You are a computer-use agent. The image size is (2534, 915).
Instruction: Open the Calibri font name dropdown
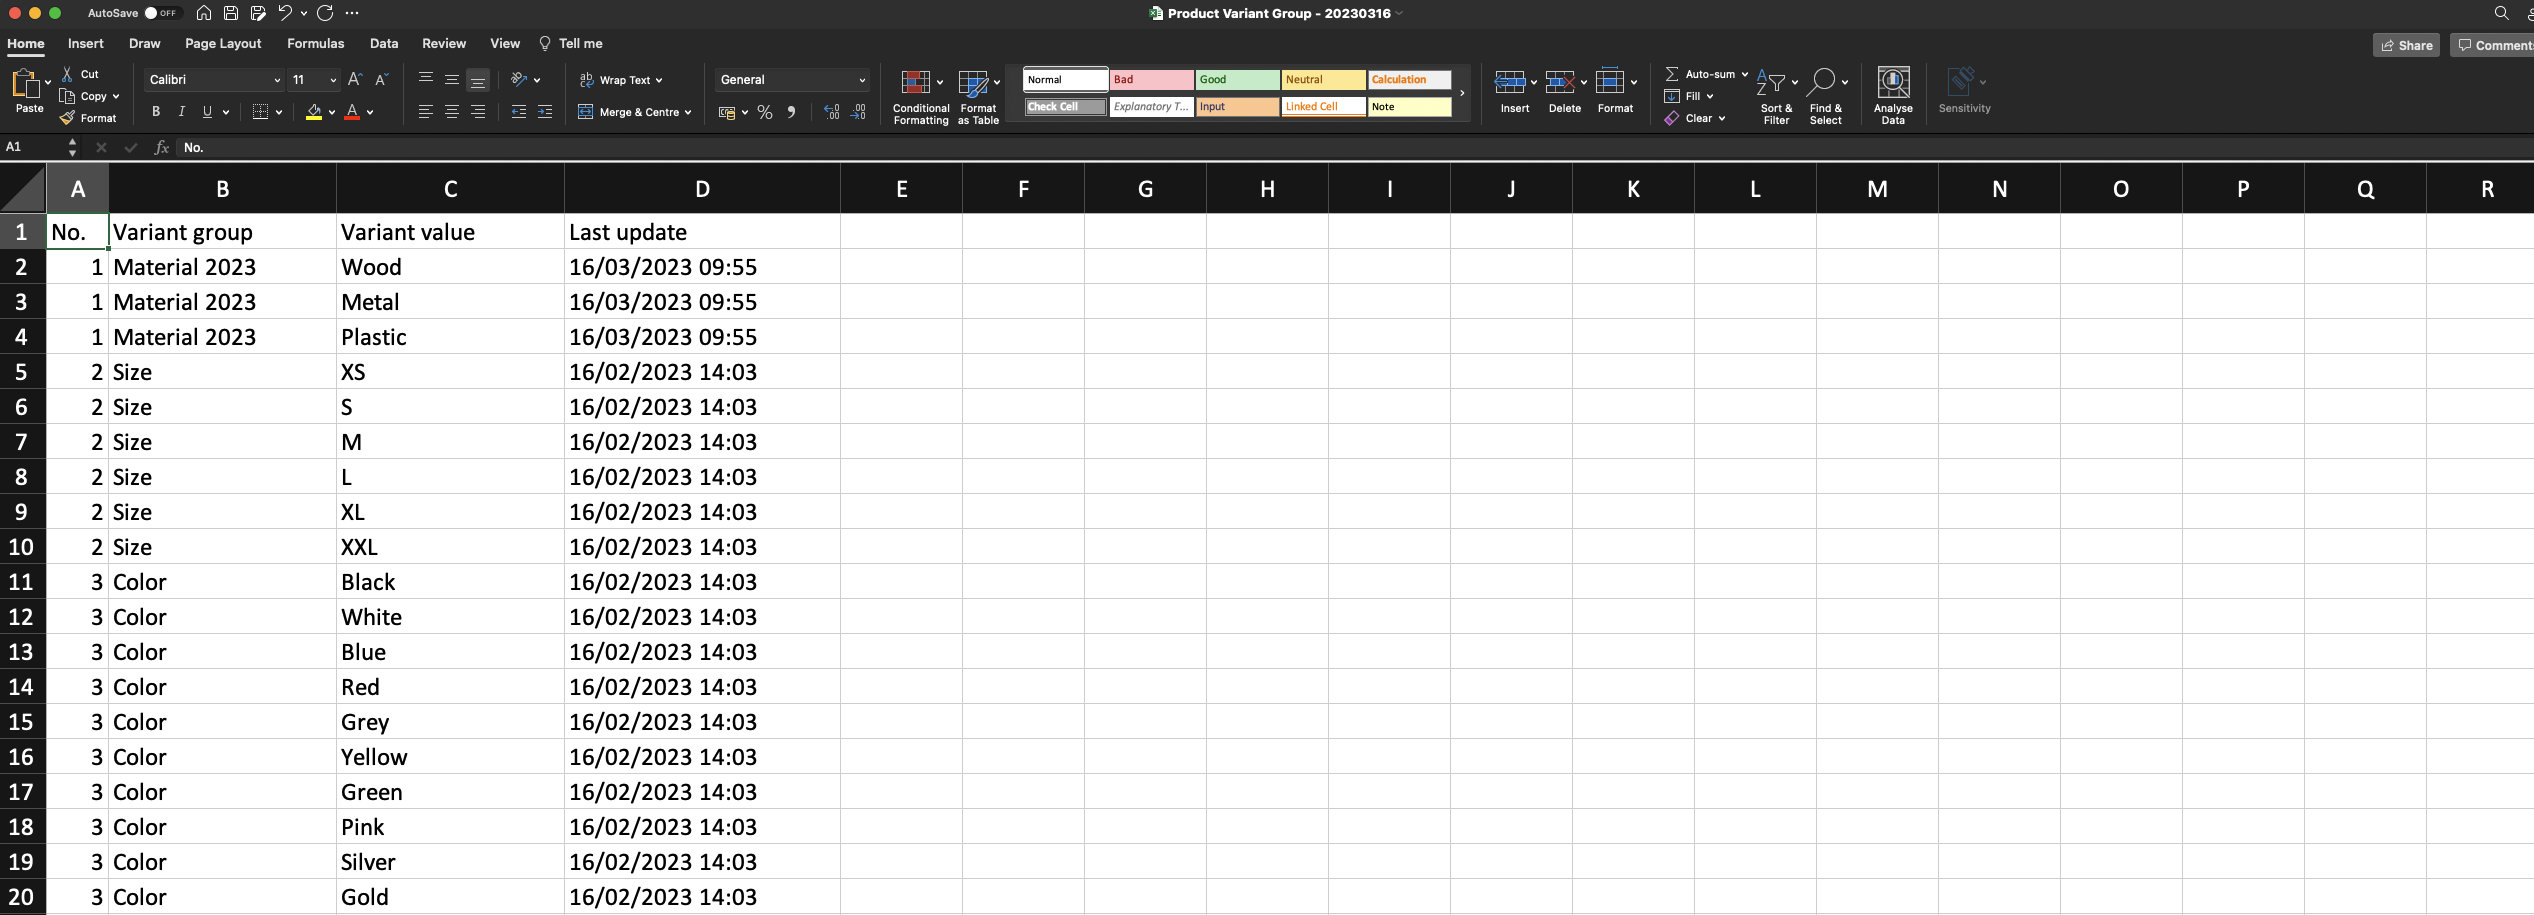[x=277, y=80]
